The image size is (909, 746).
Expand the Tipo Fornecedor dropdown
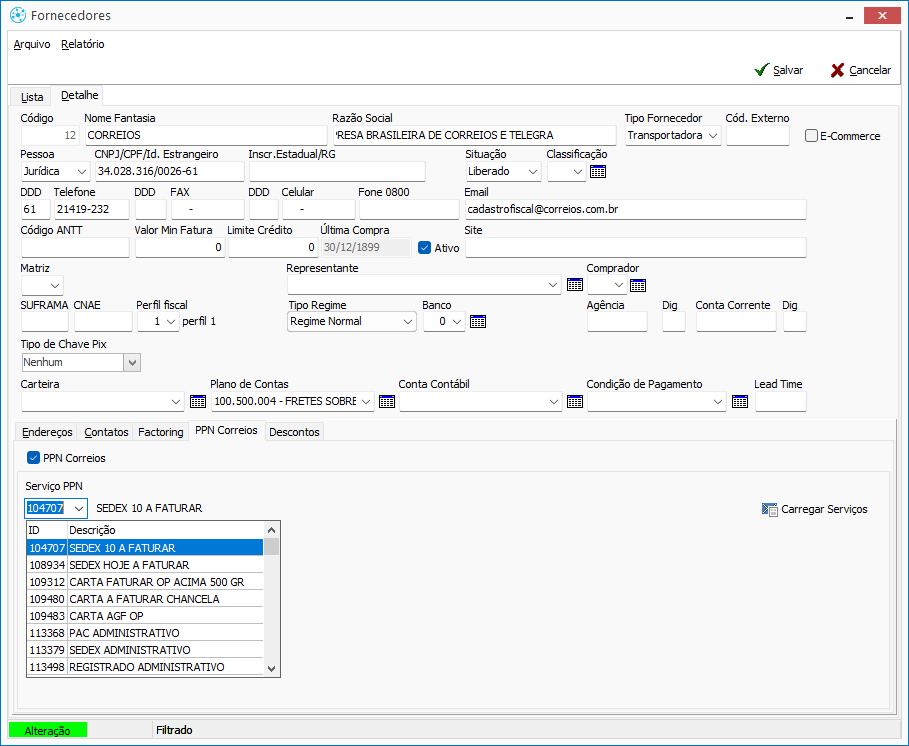pyautogui.click(x=713, y=136)
